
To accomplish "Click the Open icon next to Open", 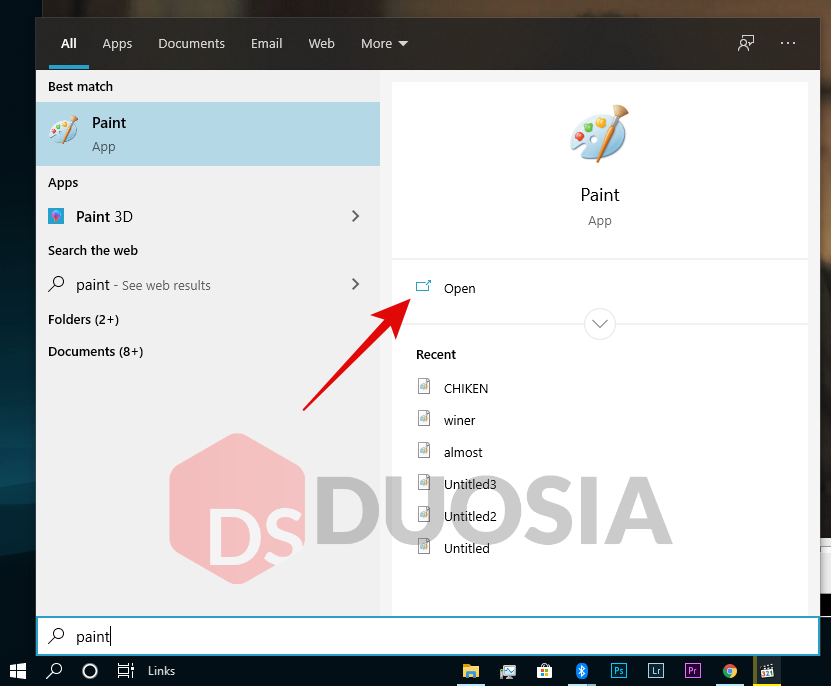I will [x=423, y=287].
